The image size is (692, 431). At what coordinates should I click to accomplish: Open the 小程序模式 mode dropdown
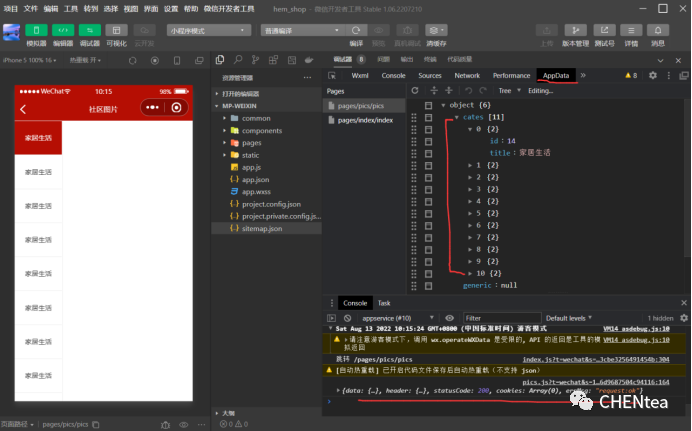coord(203,31)
